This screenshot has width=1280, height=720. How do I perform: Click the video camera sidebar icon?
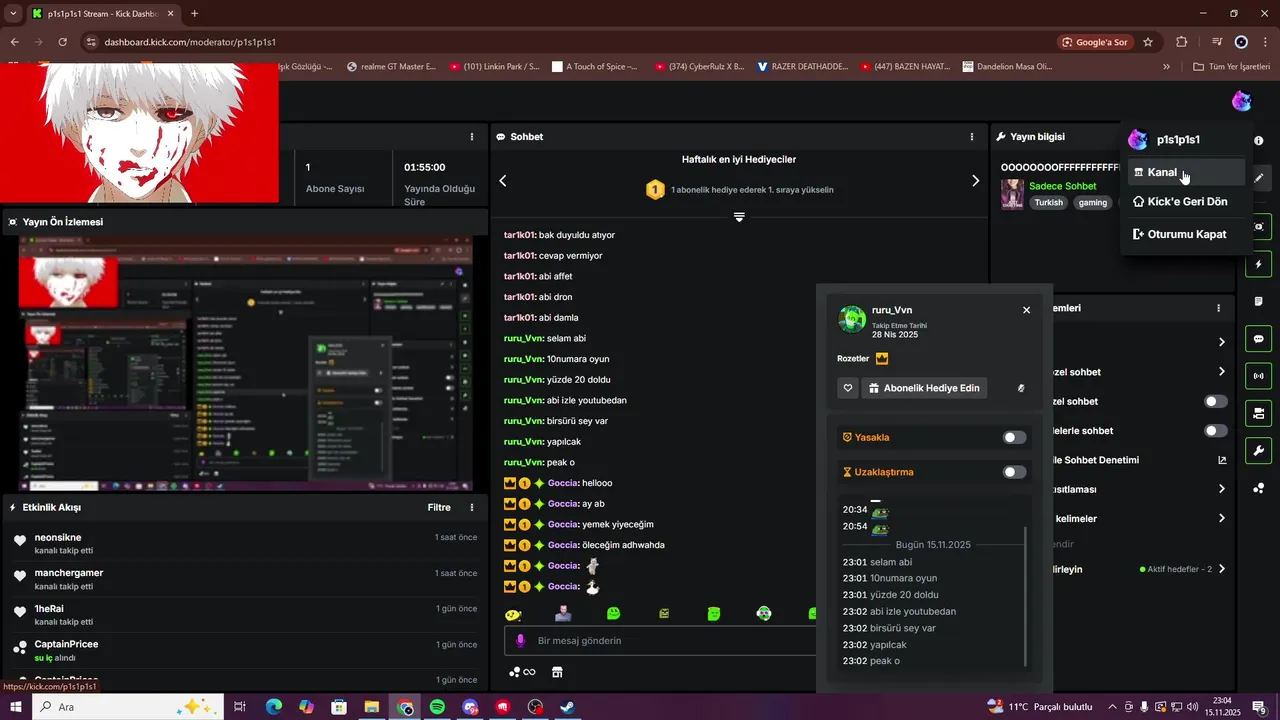[x=1259, y=413]
